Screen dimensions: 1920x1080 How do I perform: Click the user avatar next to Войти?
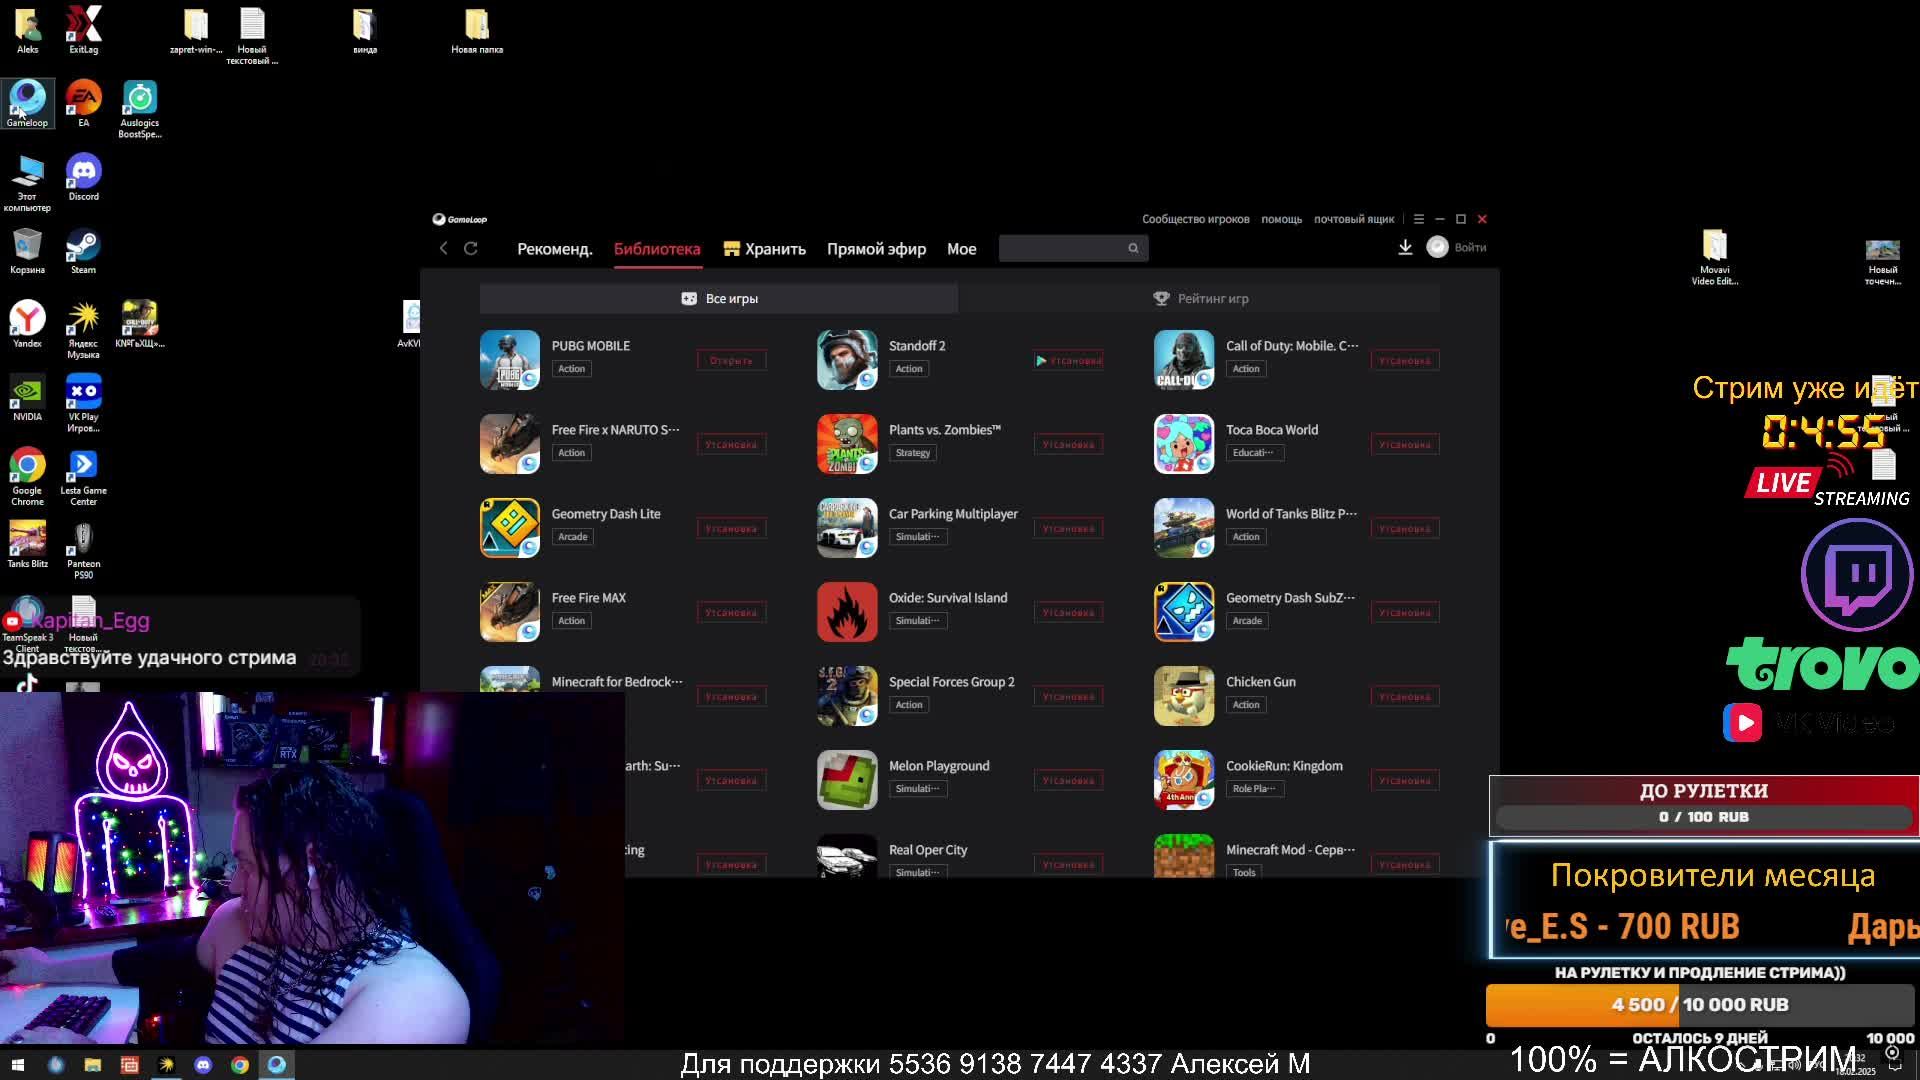[1437, 247]
